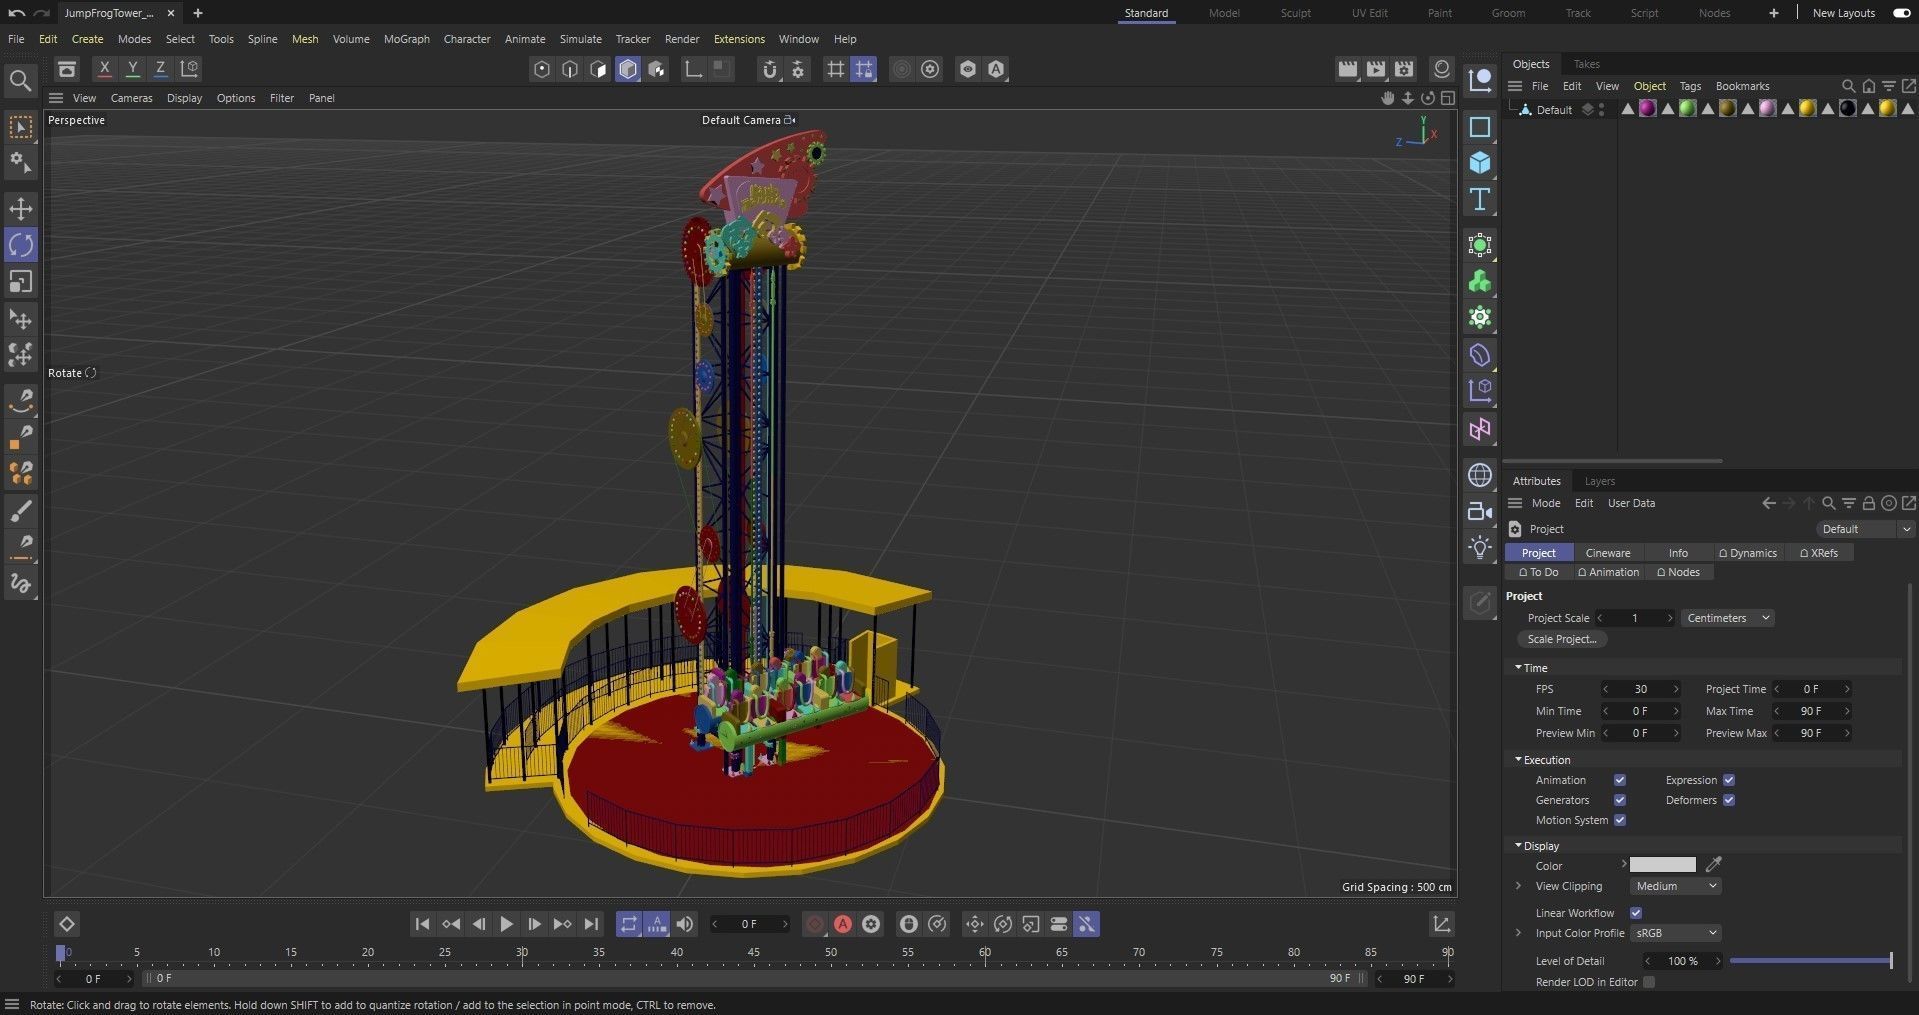This screenshot has width=1919, height=1015.
Task: Select the Move tool in left toolbar
Action: pyautogui.click(x=21, y=209)
